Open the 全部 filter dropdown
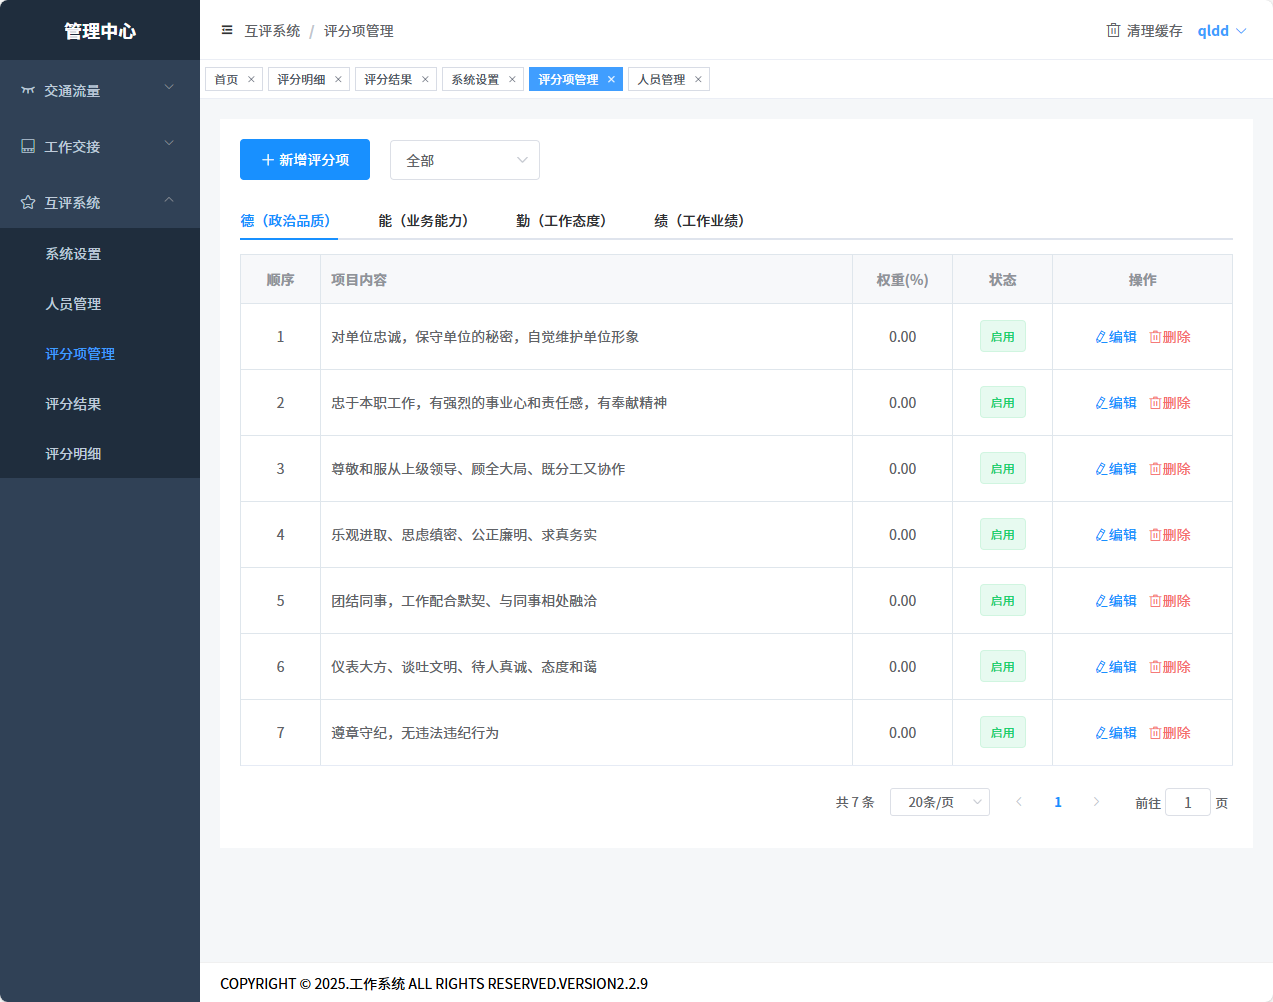Image resolution: width=1273 pixels, height=1002 pixels. coord(464,160)
